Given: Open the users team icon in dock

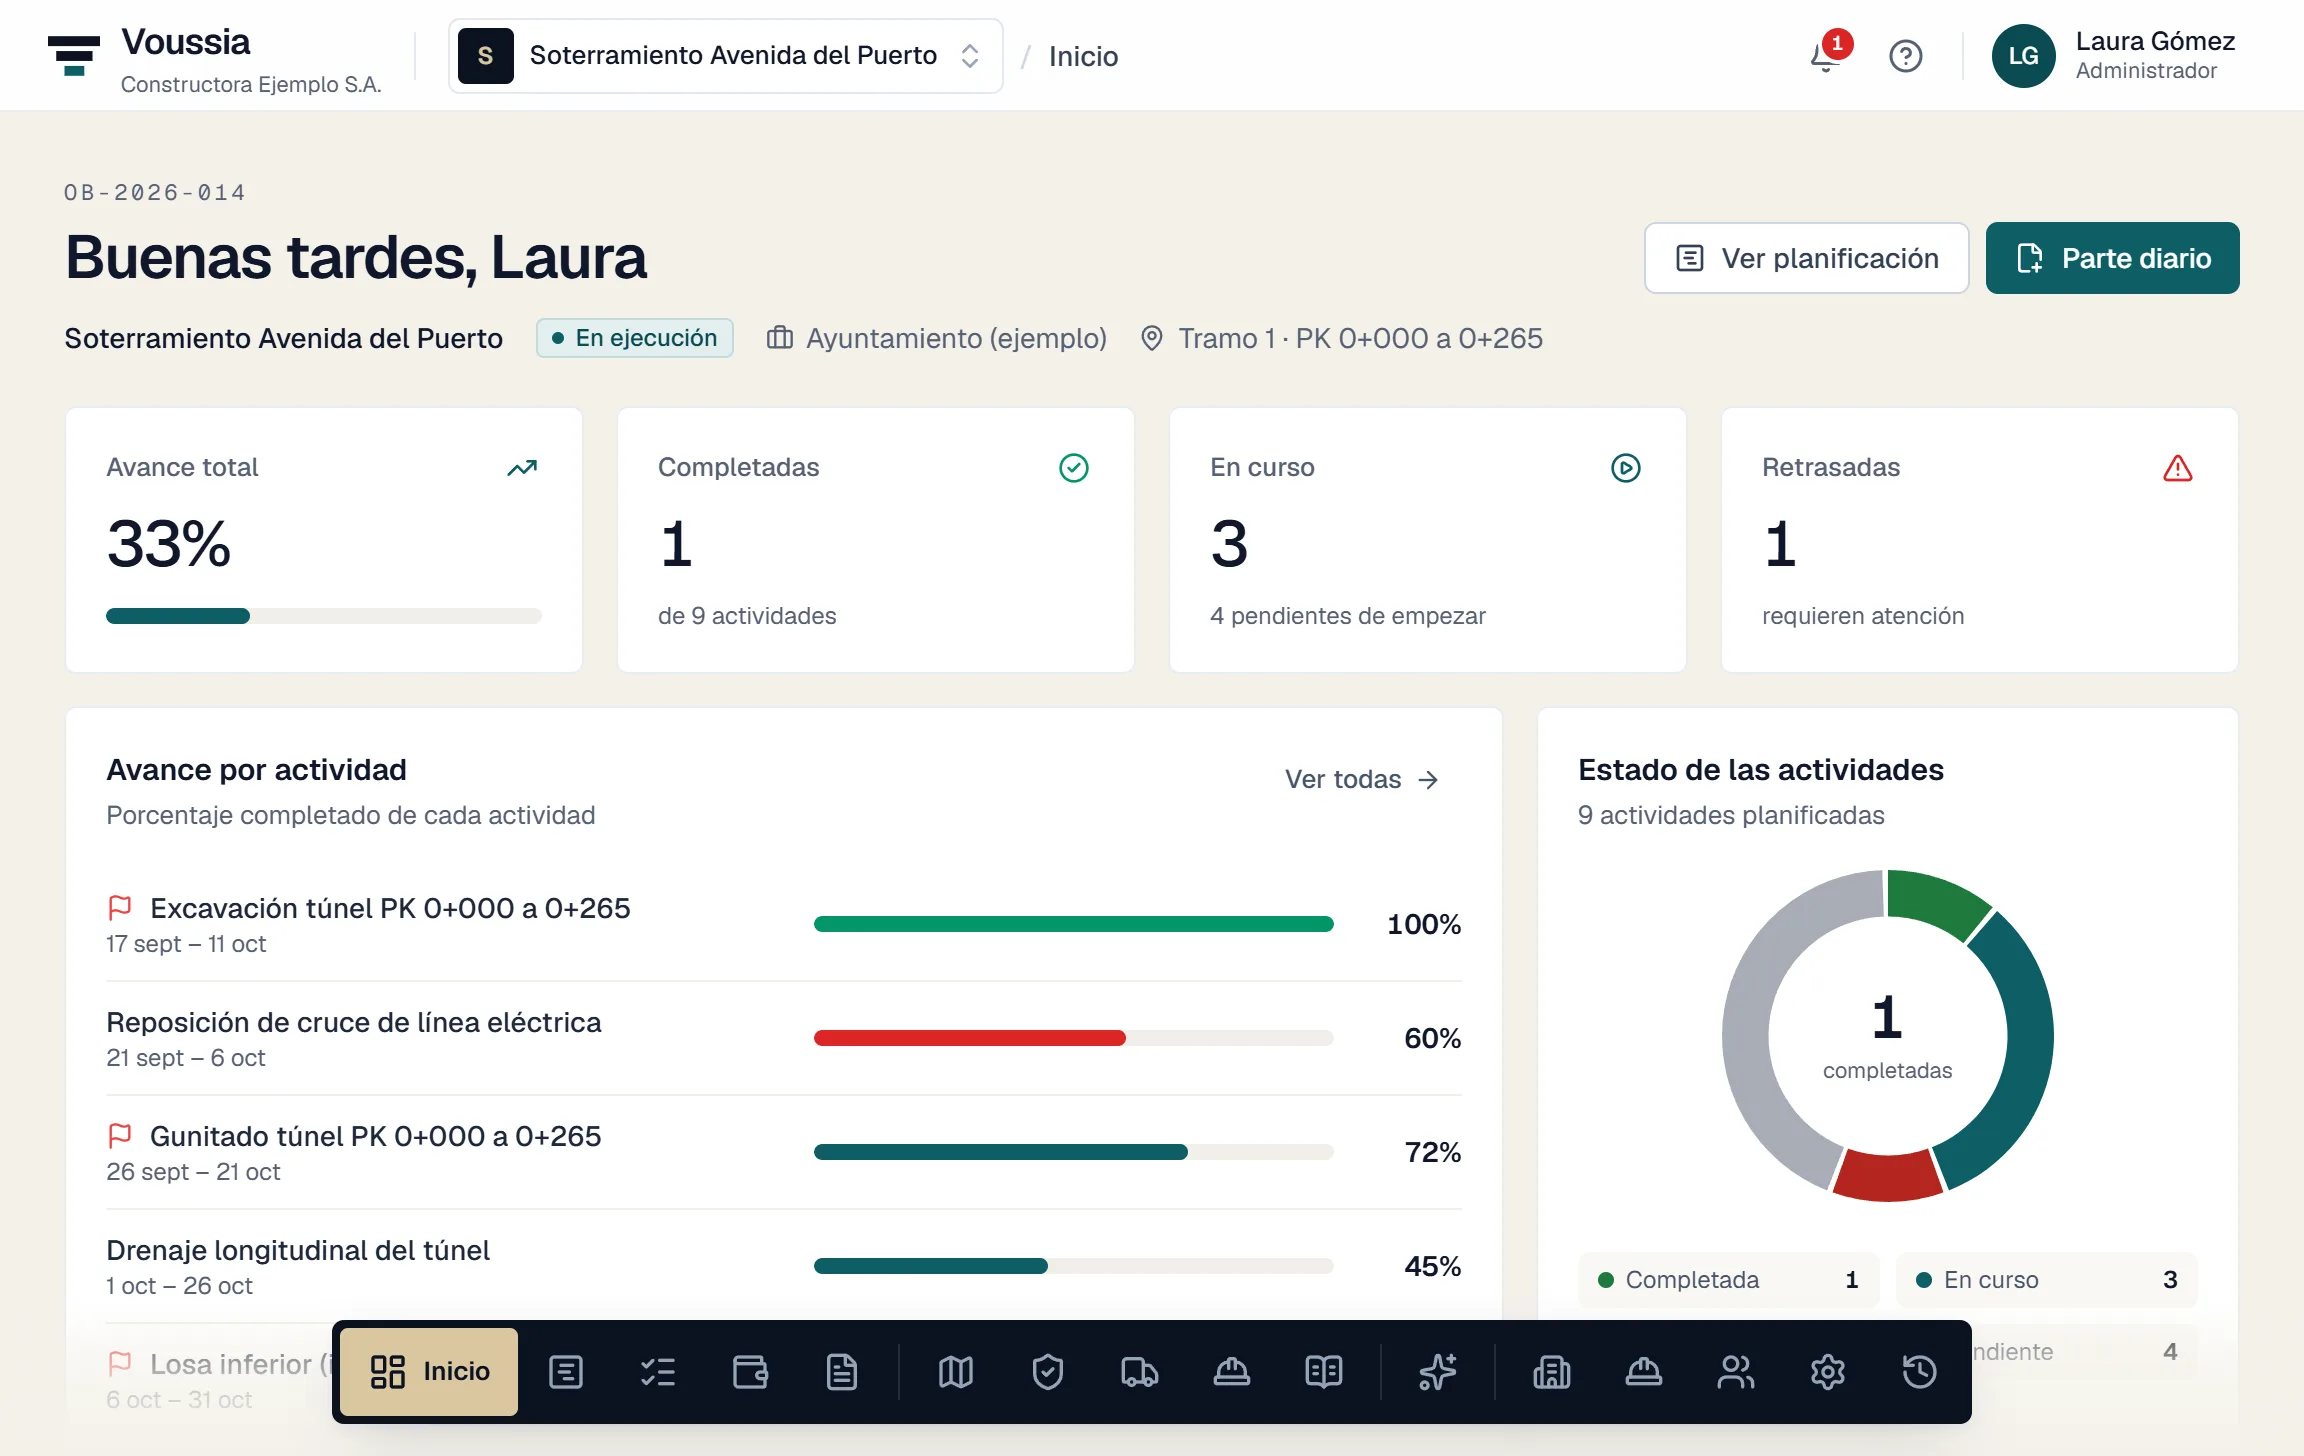Looking at the screenshot, I should tap(1736, 1372).
